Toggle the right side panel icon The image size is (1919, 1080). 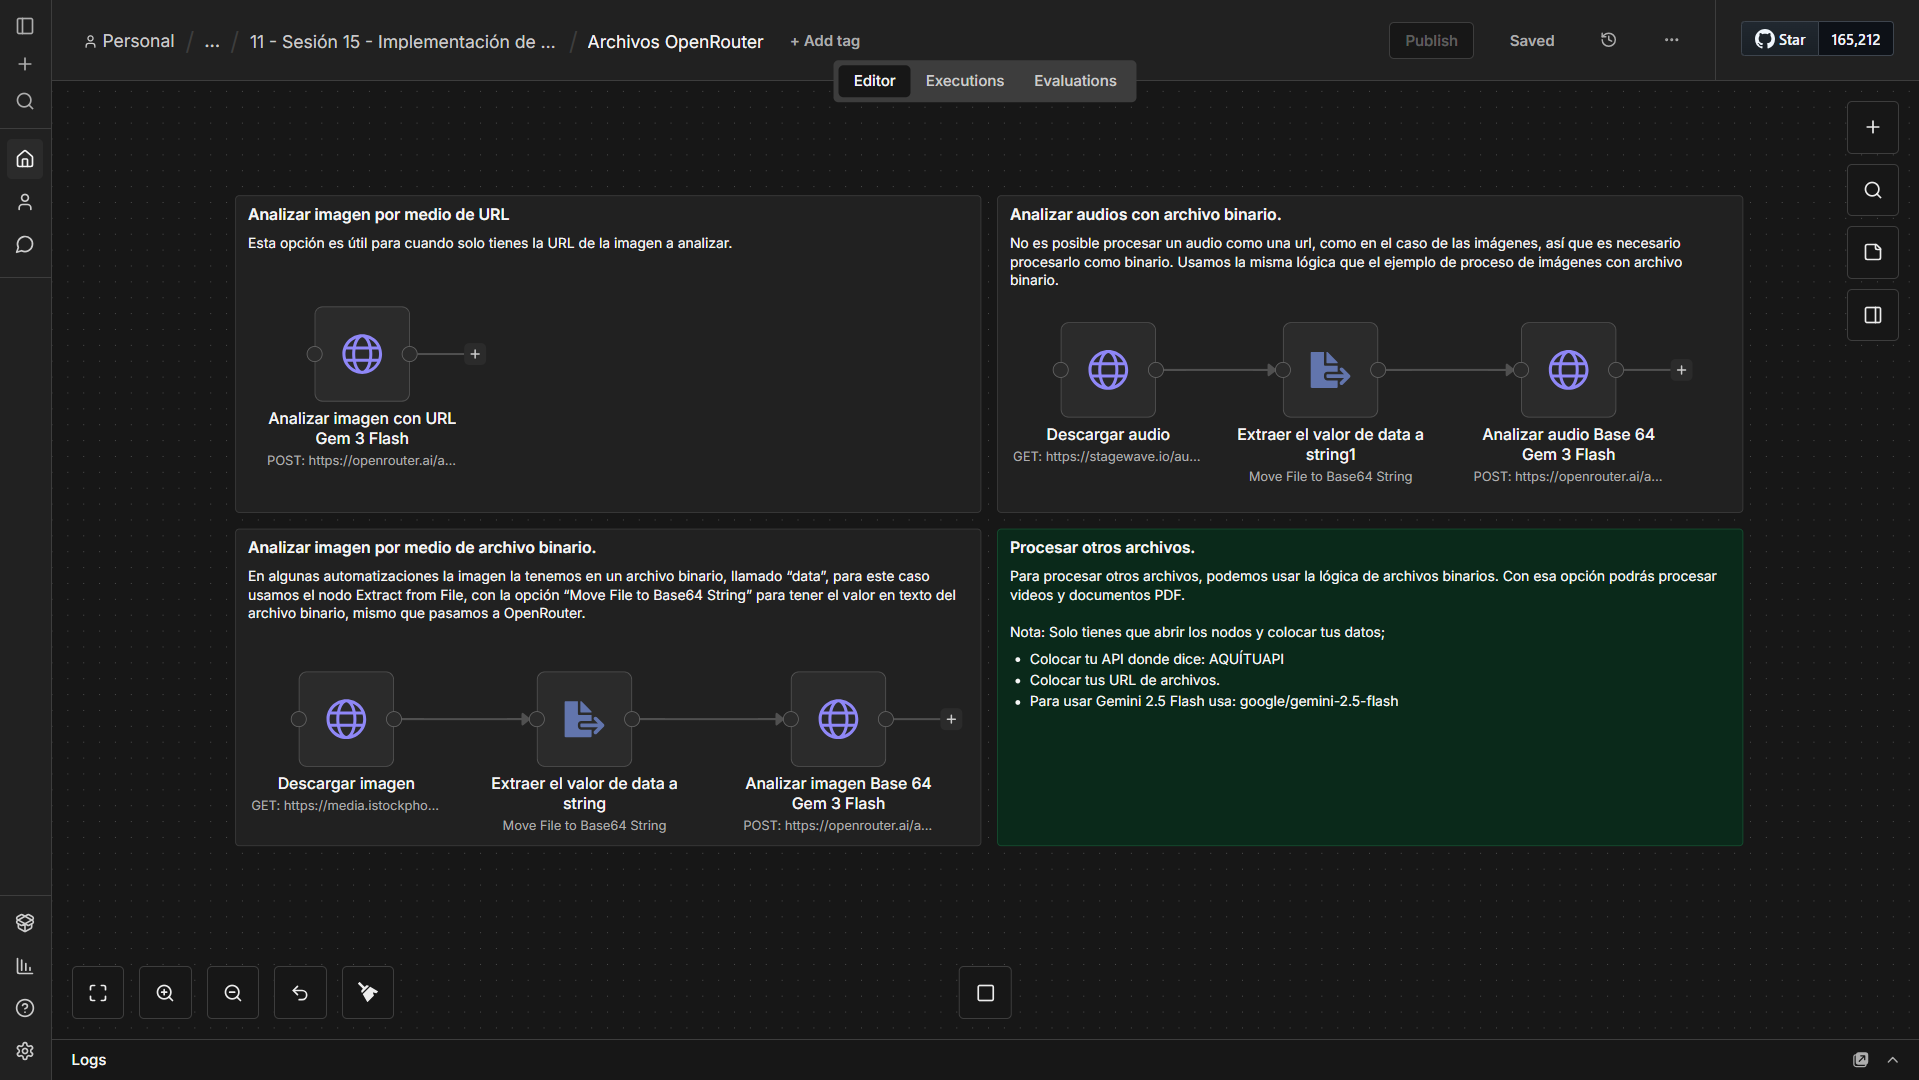point(1872,315)
